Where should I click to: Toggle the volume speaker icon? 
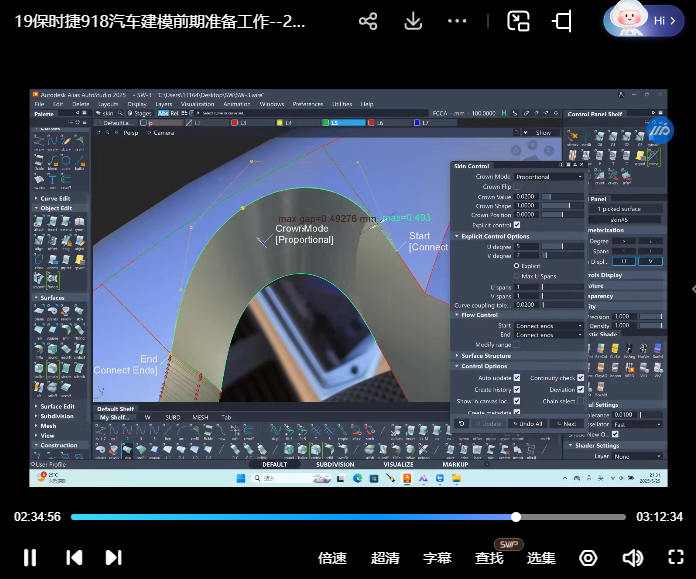point(632,558)
